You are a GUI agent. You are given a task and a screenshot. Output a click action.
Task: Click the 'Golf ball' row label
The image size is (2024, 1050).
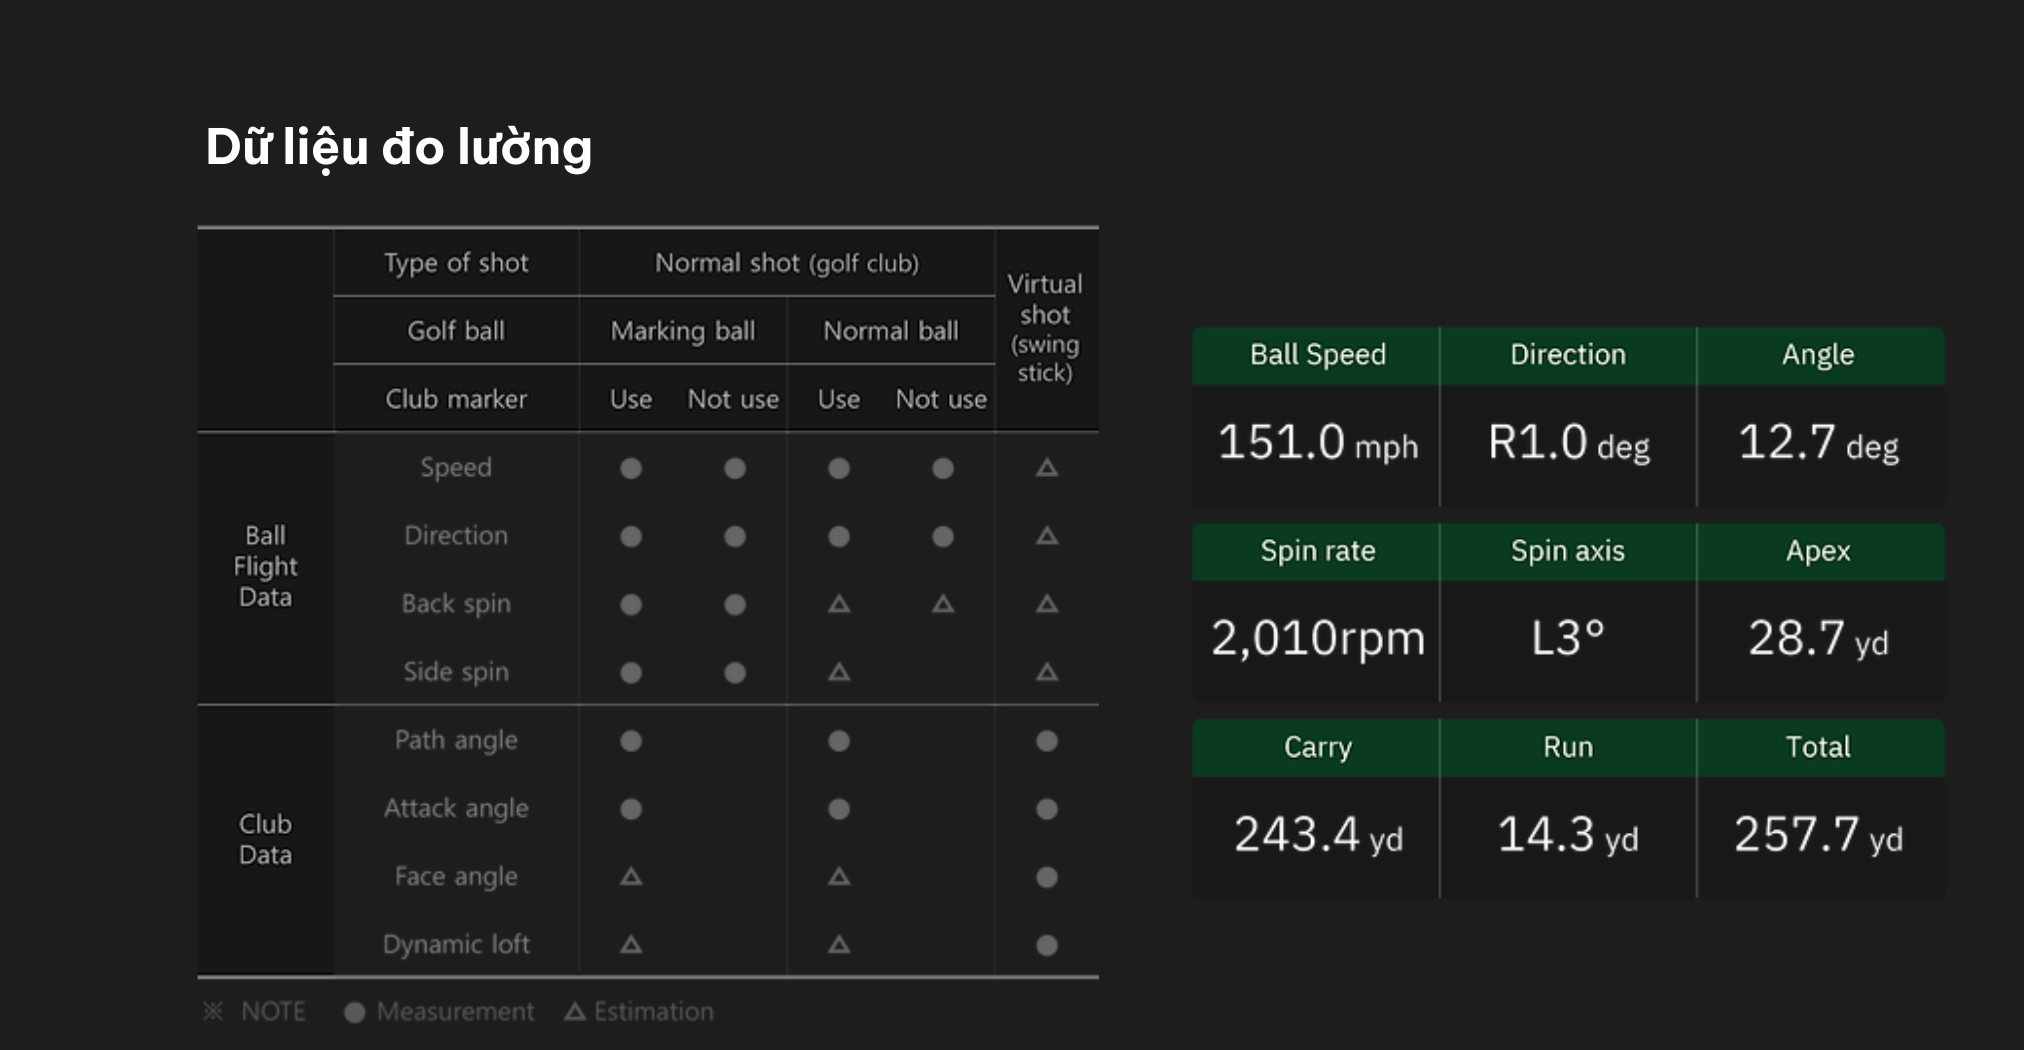pyautogui.click(x=456, y=331)
